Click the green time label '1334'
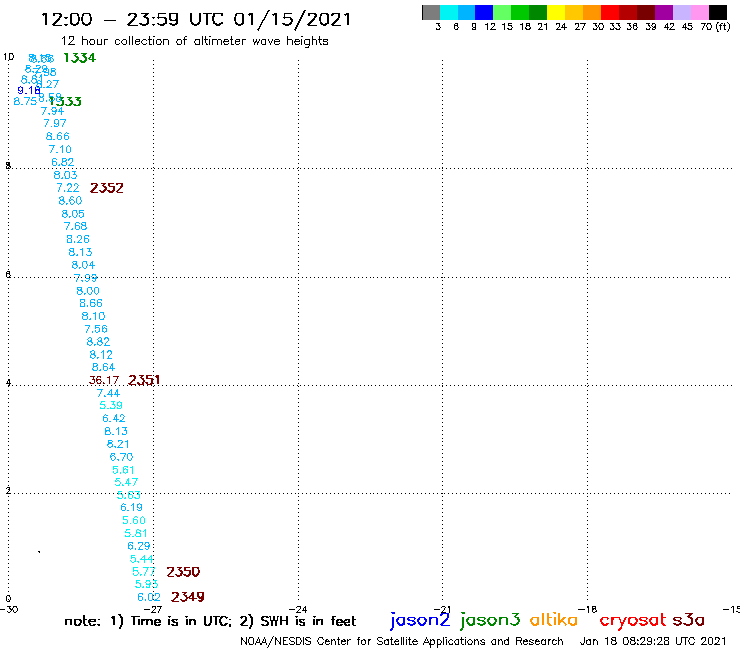This screenshot has width=740, height=650. pyautogui.click(x=79, y=58)
